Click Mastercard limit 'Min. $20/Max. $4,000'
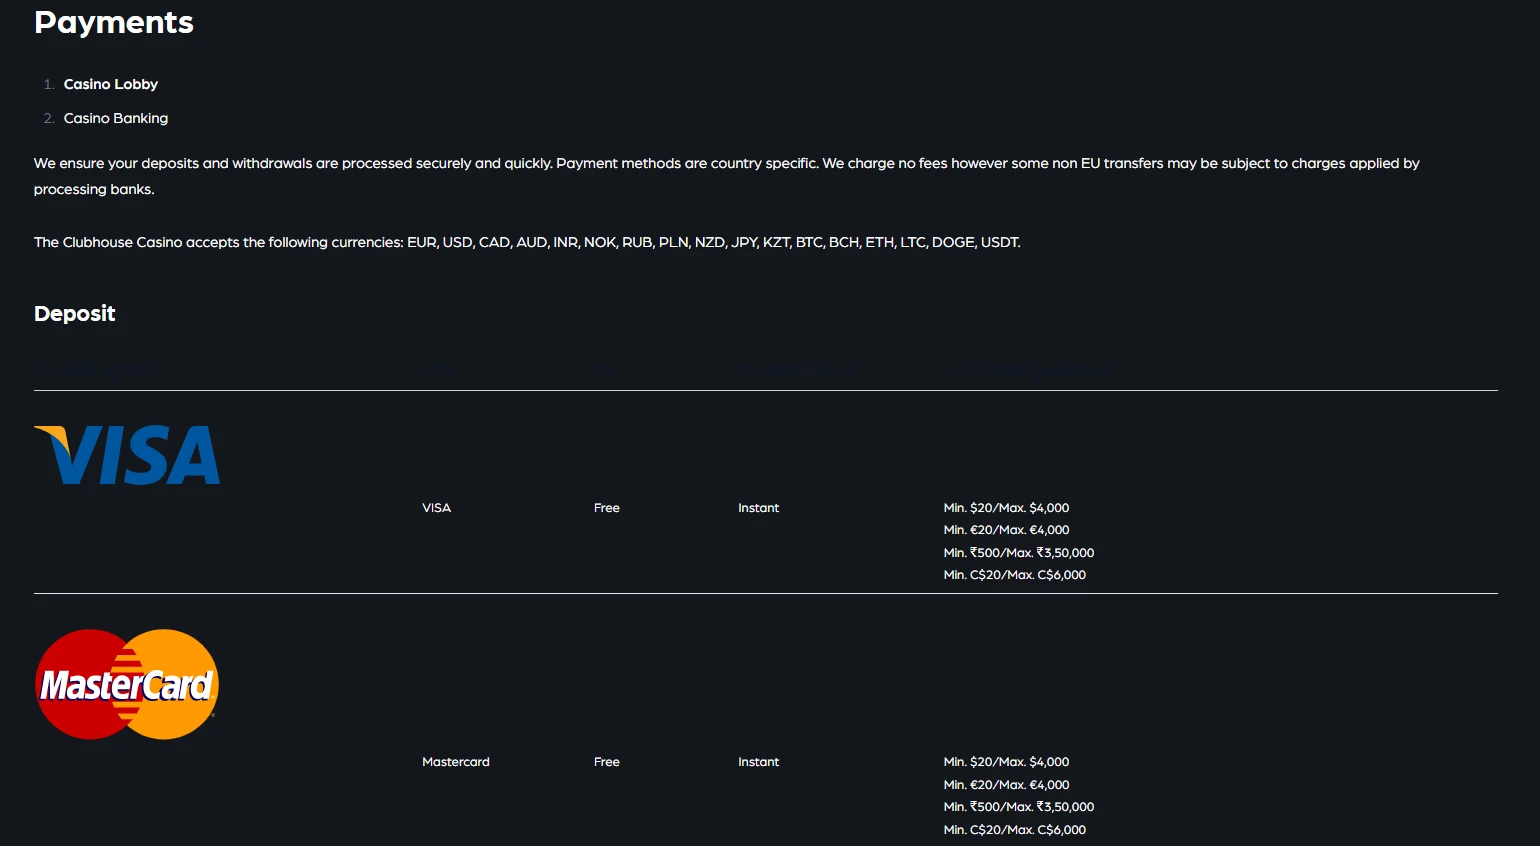Viewport: 1540px width, 846px height. 1007,762
